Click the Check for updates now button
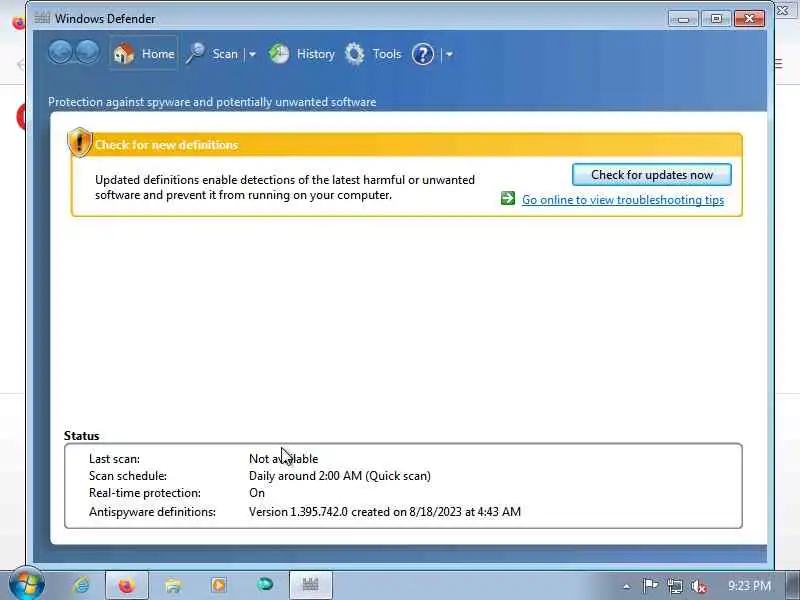 (652, 175)
